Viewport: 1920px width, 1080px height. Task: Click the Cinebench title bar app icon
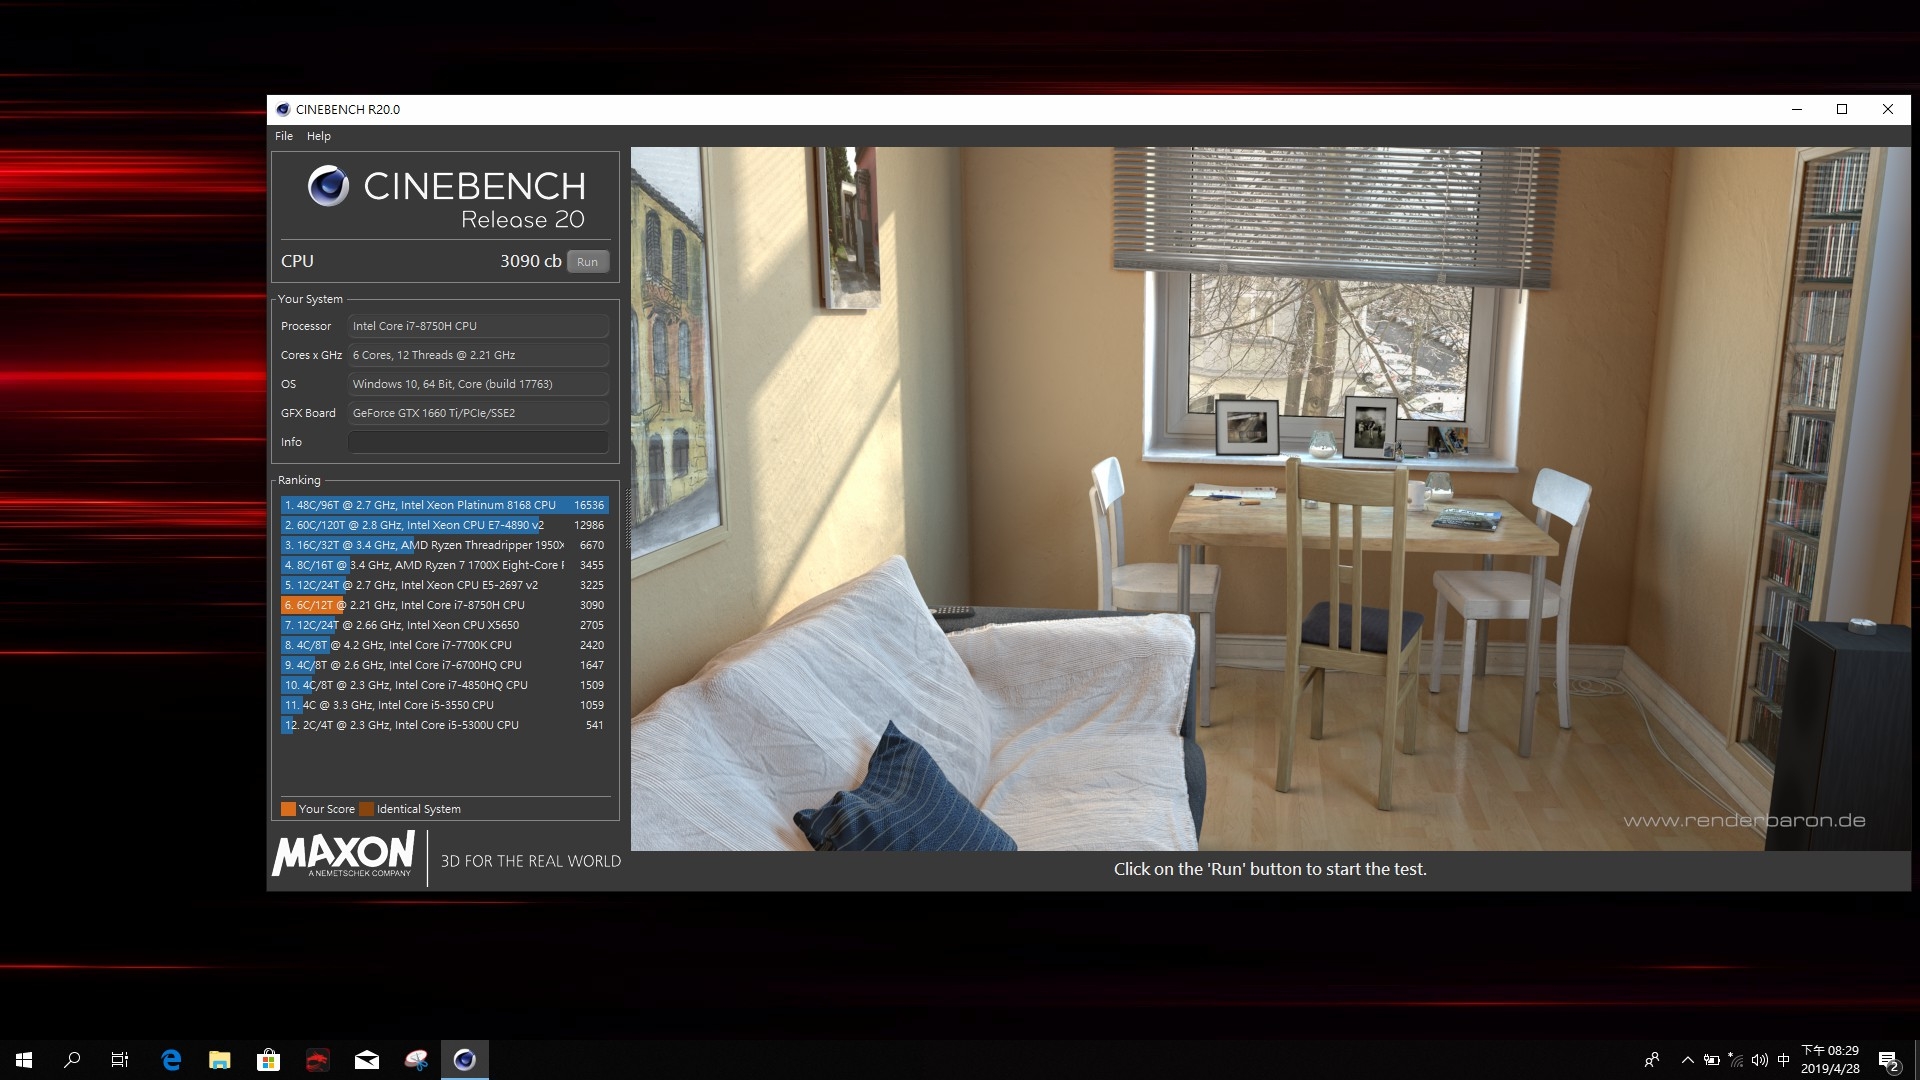point(283,110)
